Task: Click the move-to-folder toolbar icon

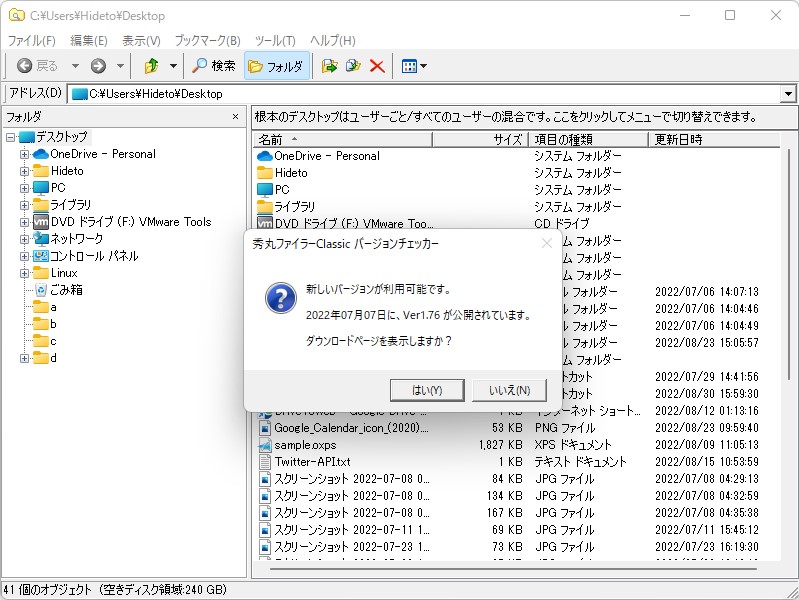Action: 329,66
